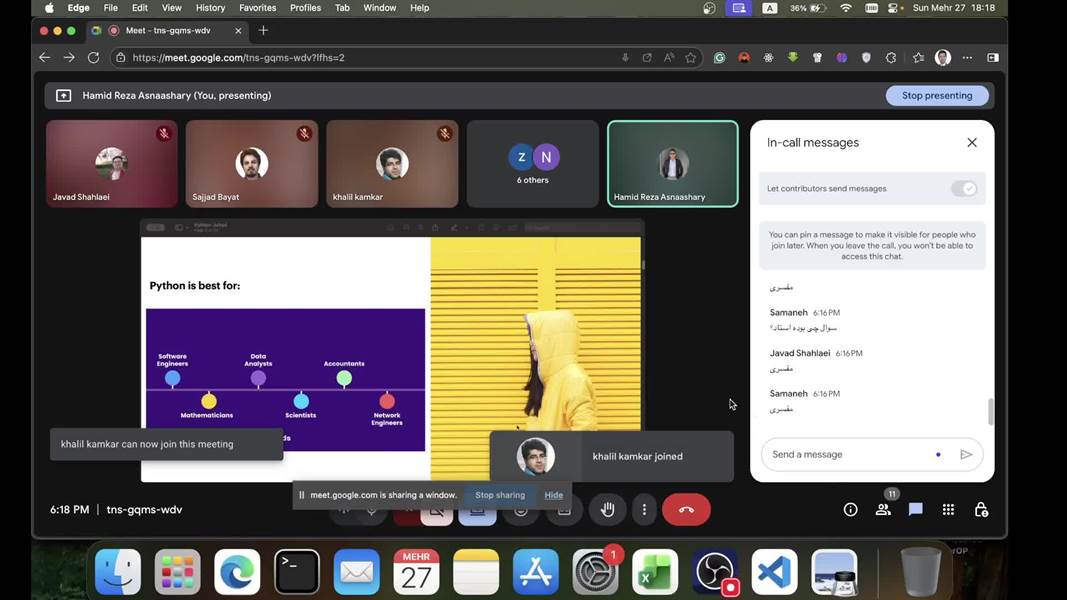Click the chat messages scrollbar
Image resolution: width=1067 pixels, height=600 pixels.
pos(991,410)
